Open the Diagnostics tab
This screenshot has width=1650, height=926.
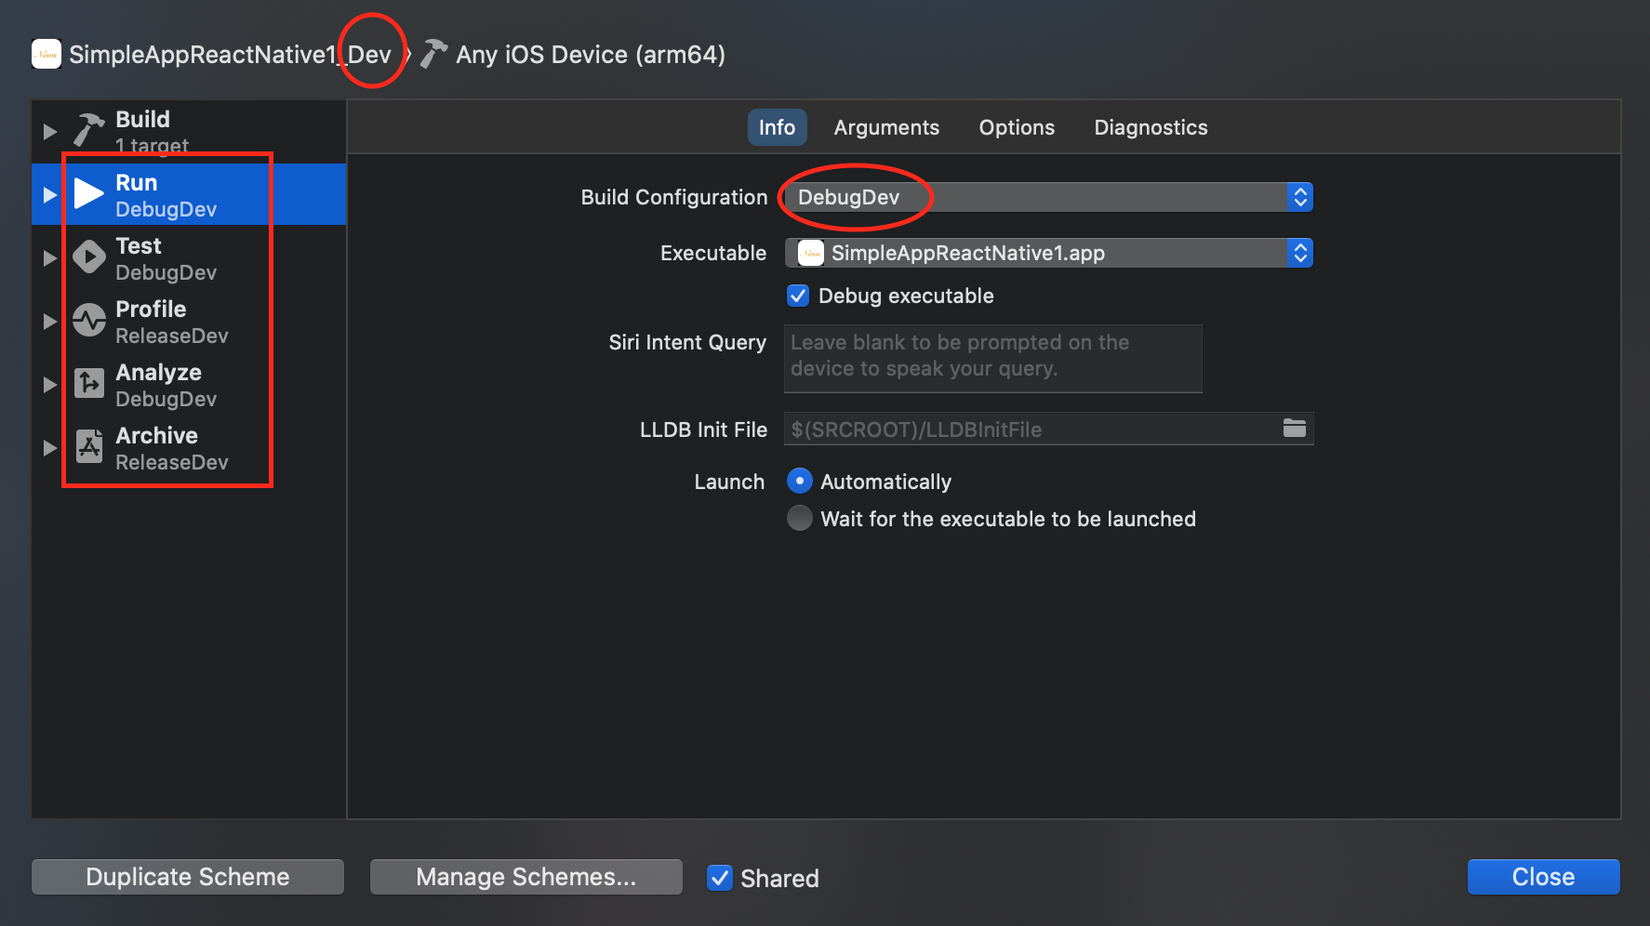(1150, 128)
